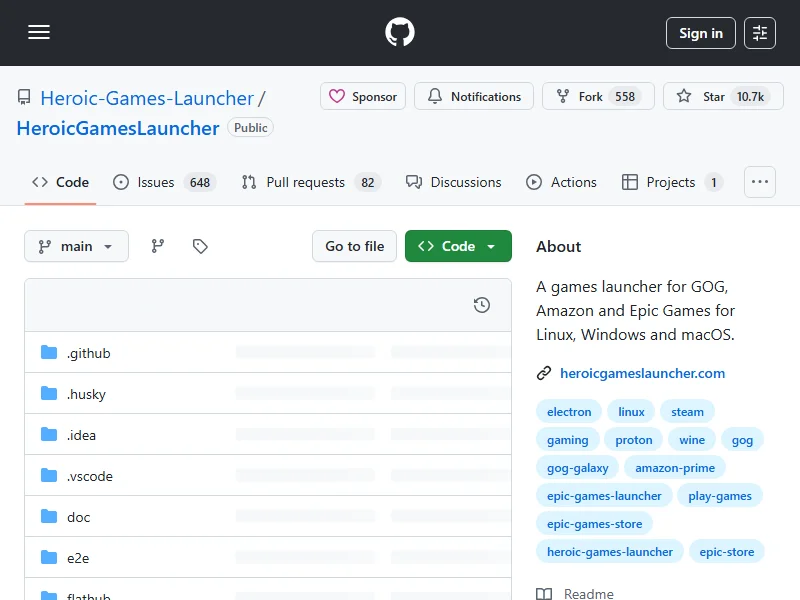Open the appearance settings icon
The image size is (800, 600).
click(760, 33)
